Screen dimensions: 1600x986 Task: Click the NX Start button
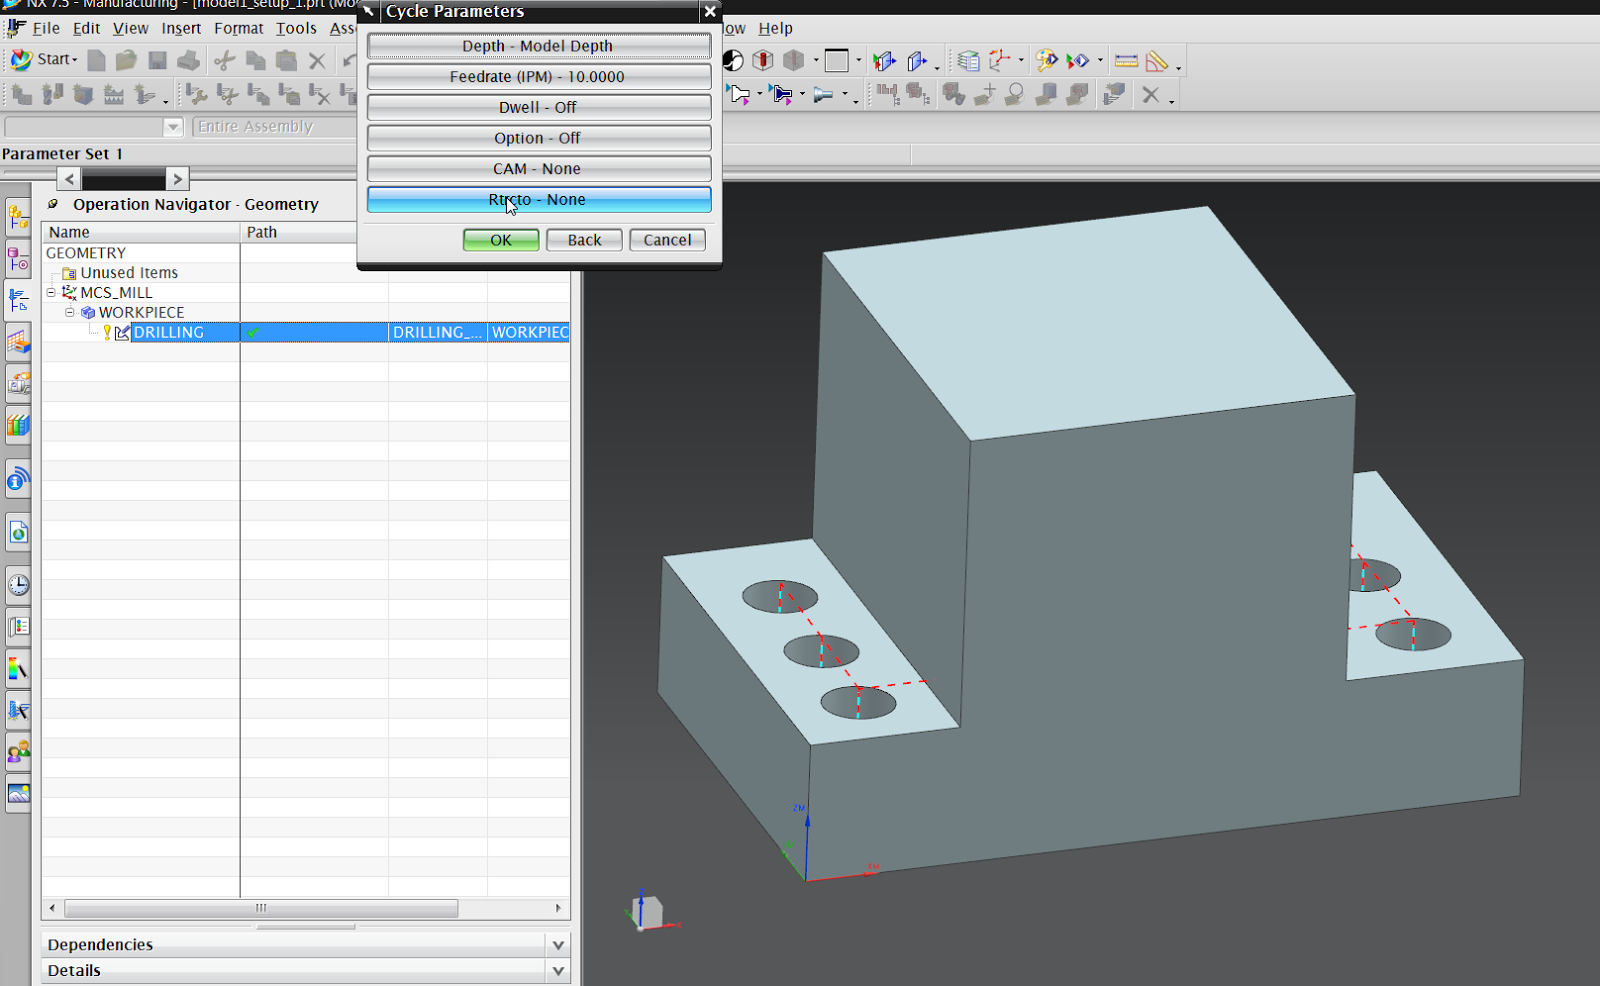point(43,60)
